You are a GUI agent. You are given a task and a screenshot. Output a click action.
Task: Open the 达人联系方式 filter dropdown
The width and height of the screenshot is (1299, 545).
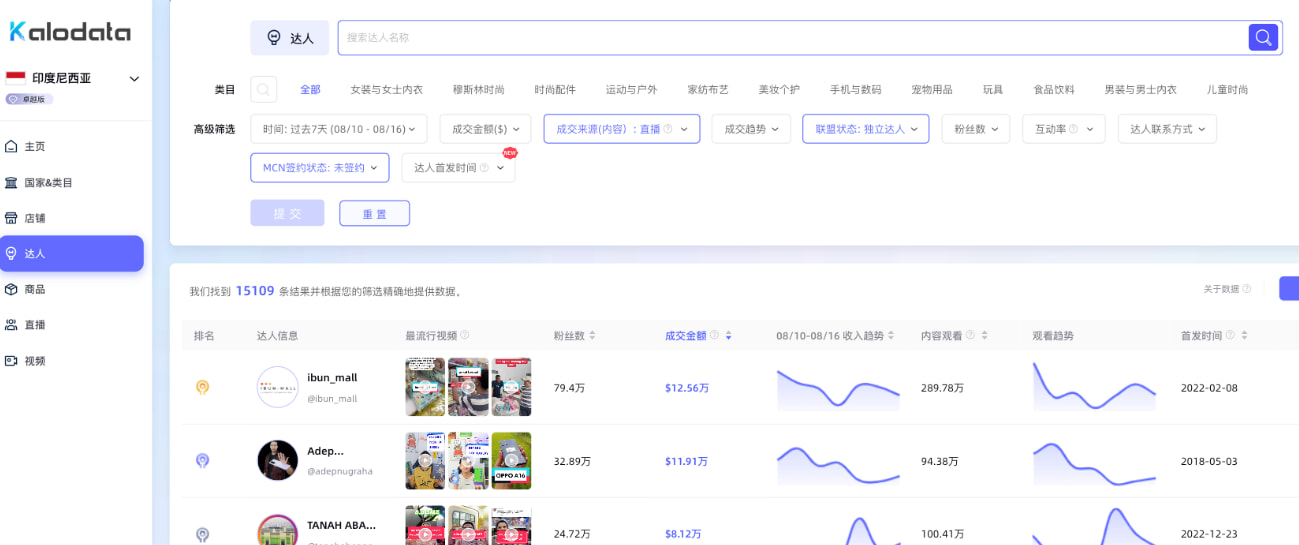(x=1167, y=129)
